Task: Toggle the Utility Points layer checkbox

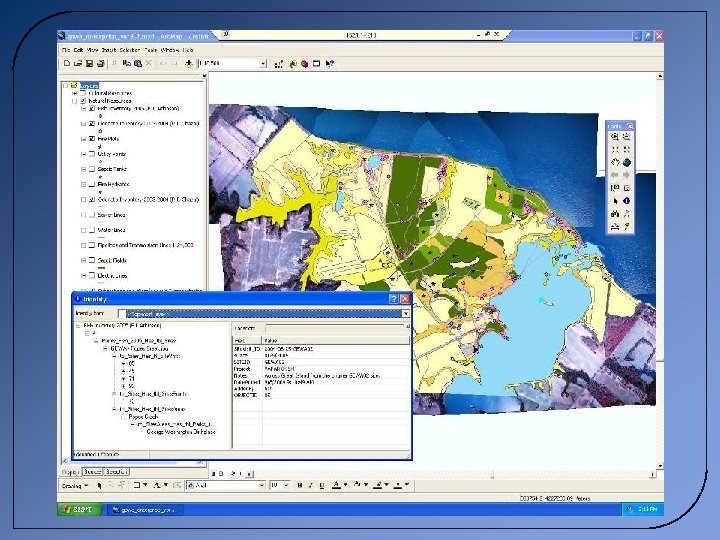Action: tap(92, 154)
